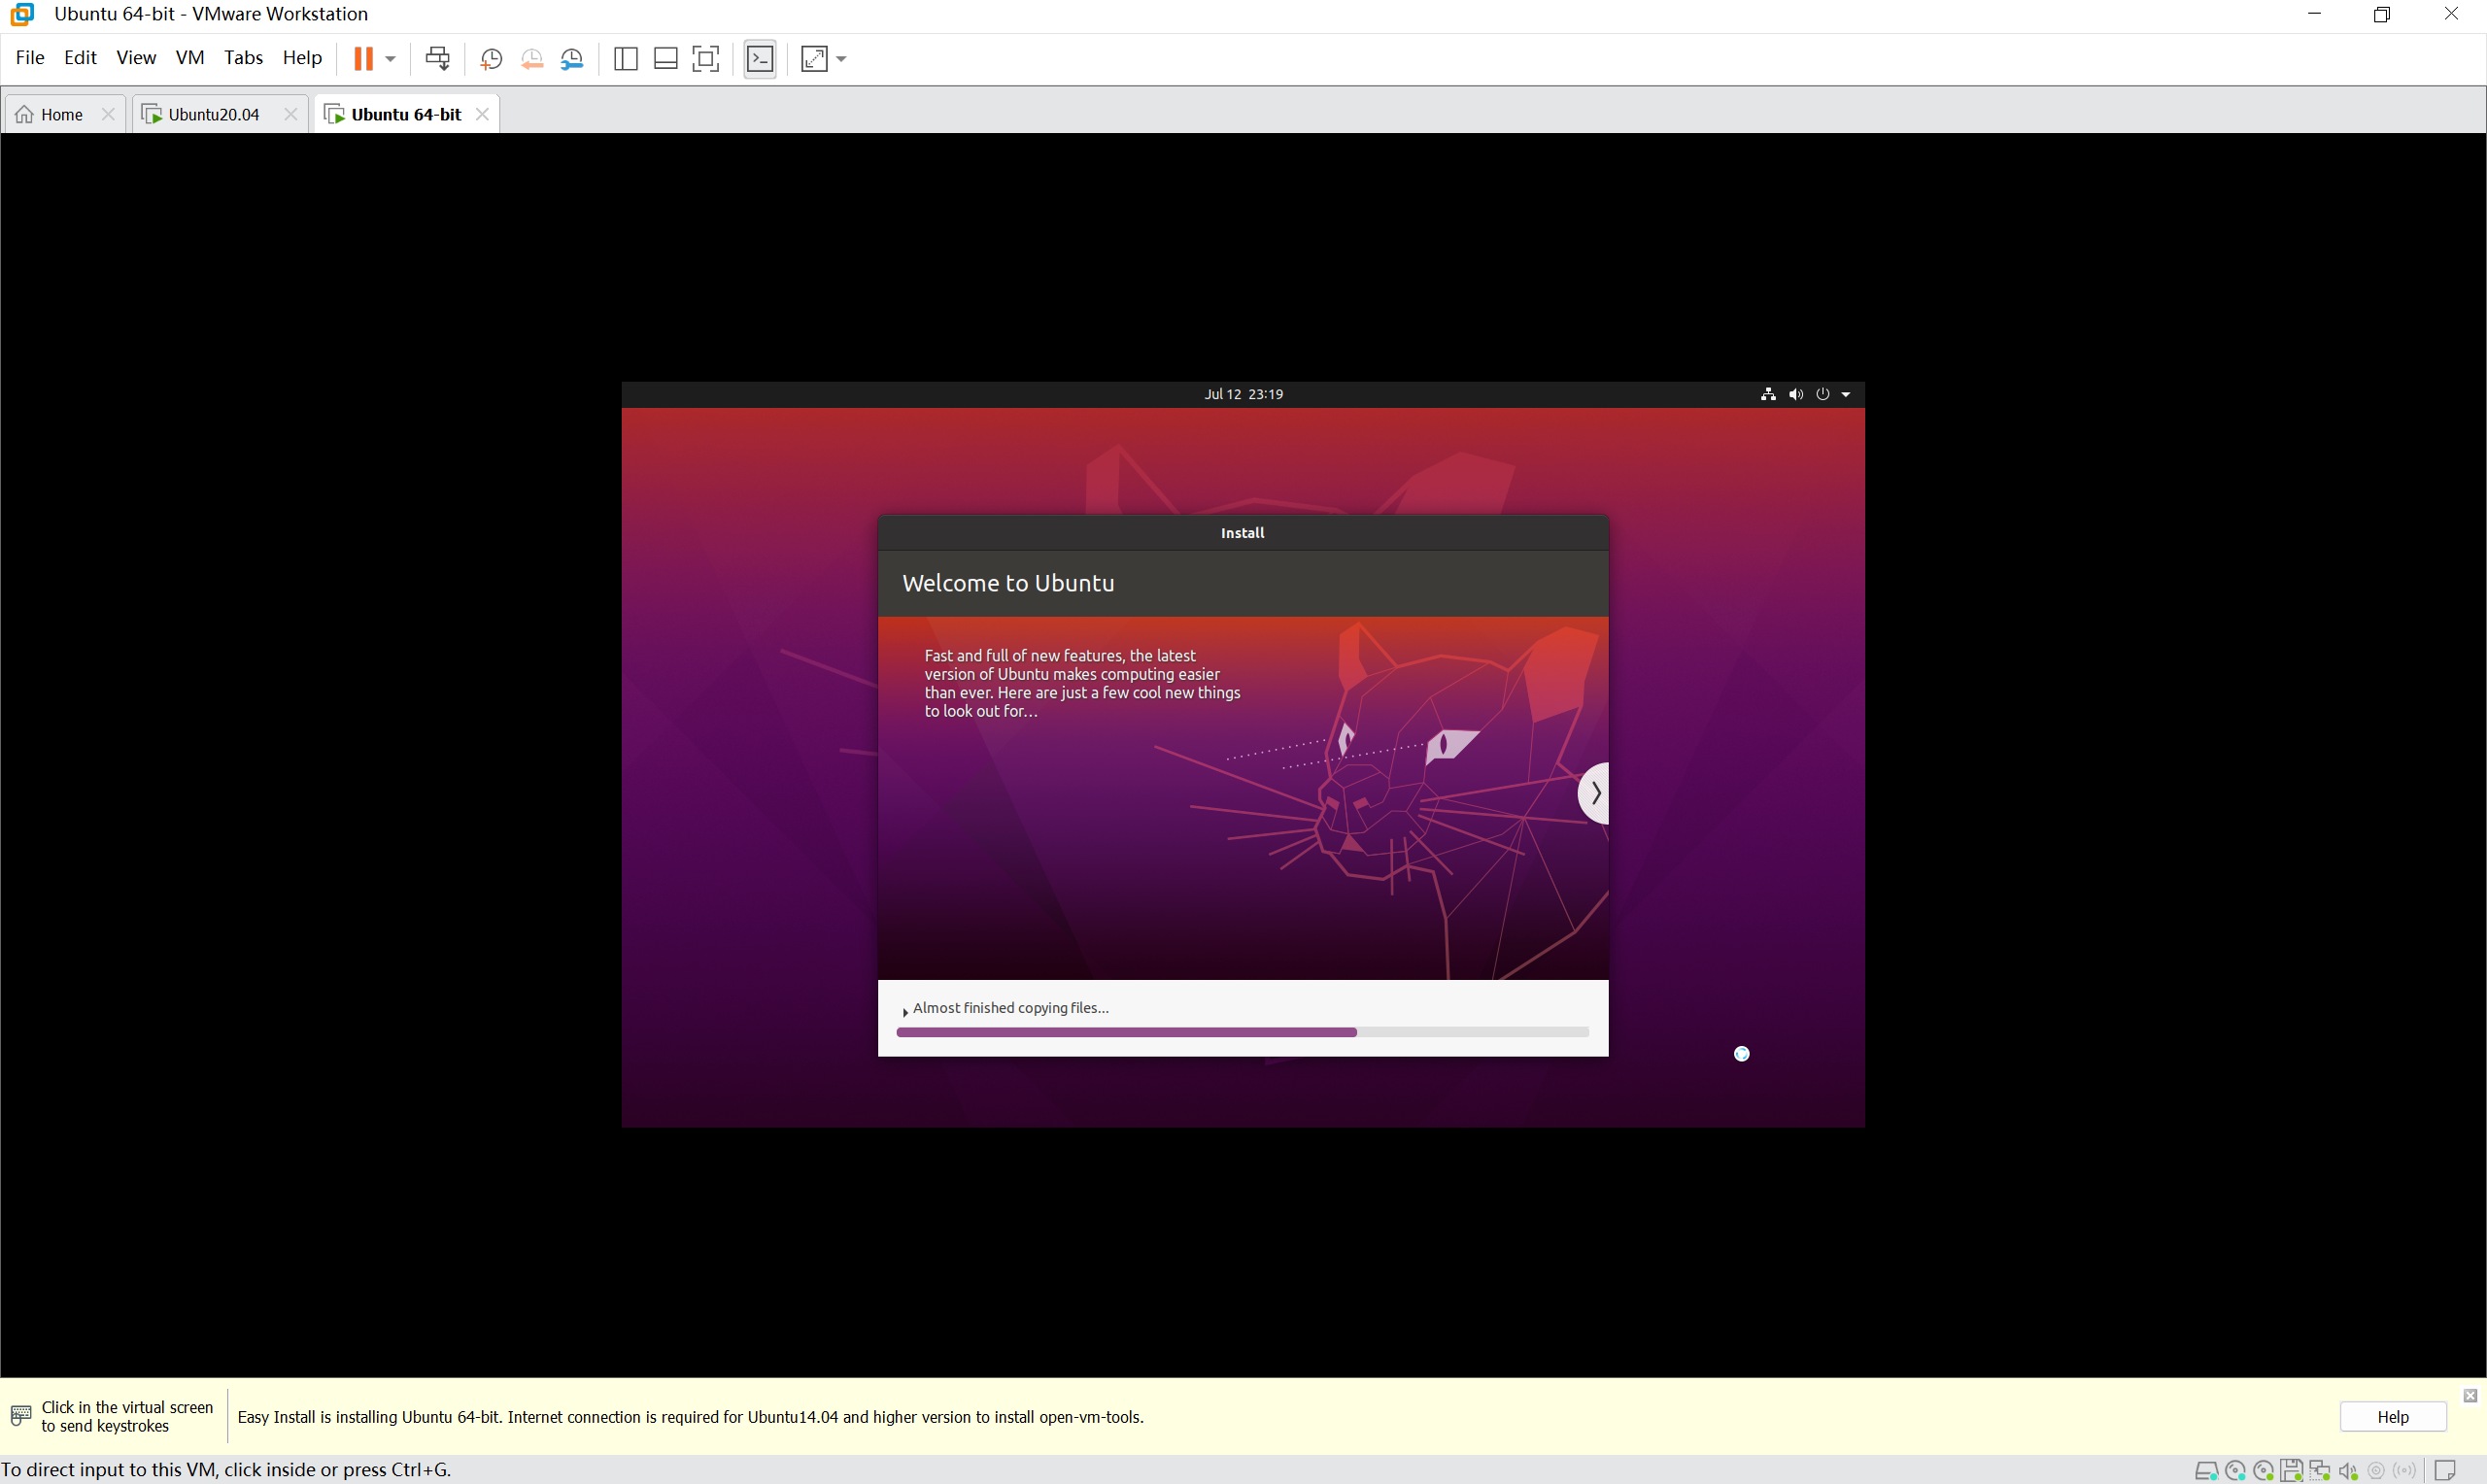The height and width of the screenshot is (1484, 2487).
Task: Toggle the console view button
Action: tap(760, 59)
